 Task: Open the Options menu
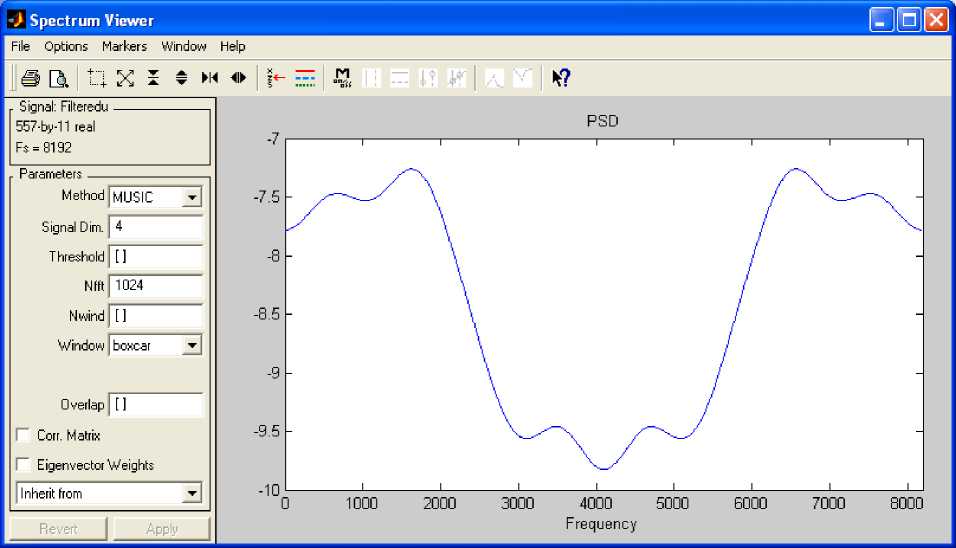click(66, 46)
